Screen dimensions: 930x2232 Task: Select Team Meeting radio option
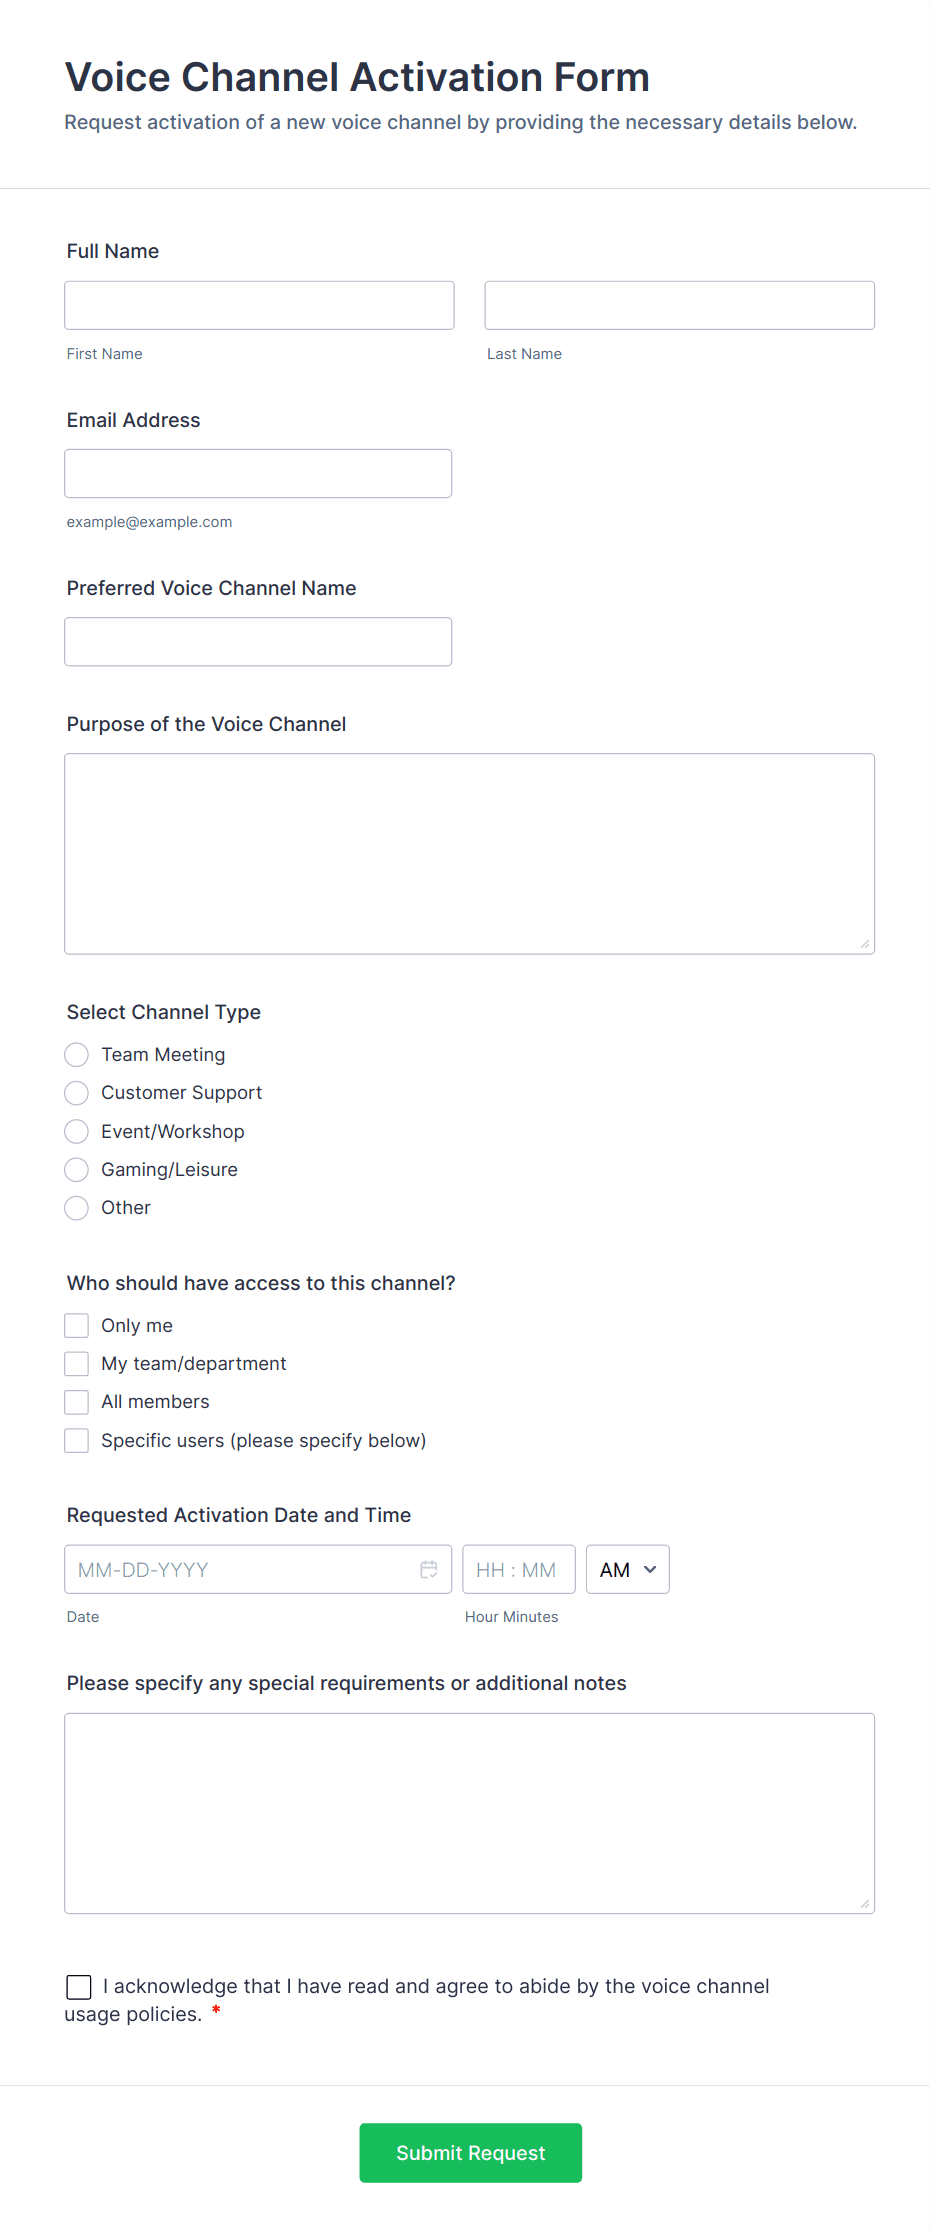pos(77,1055)
